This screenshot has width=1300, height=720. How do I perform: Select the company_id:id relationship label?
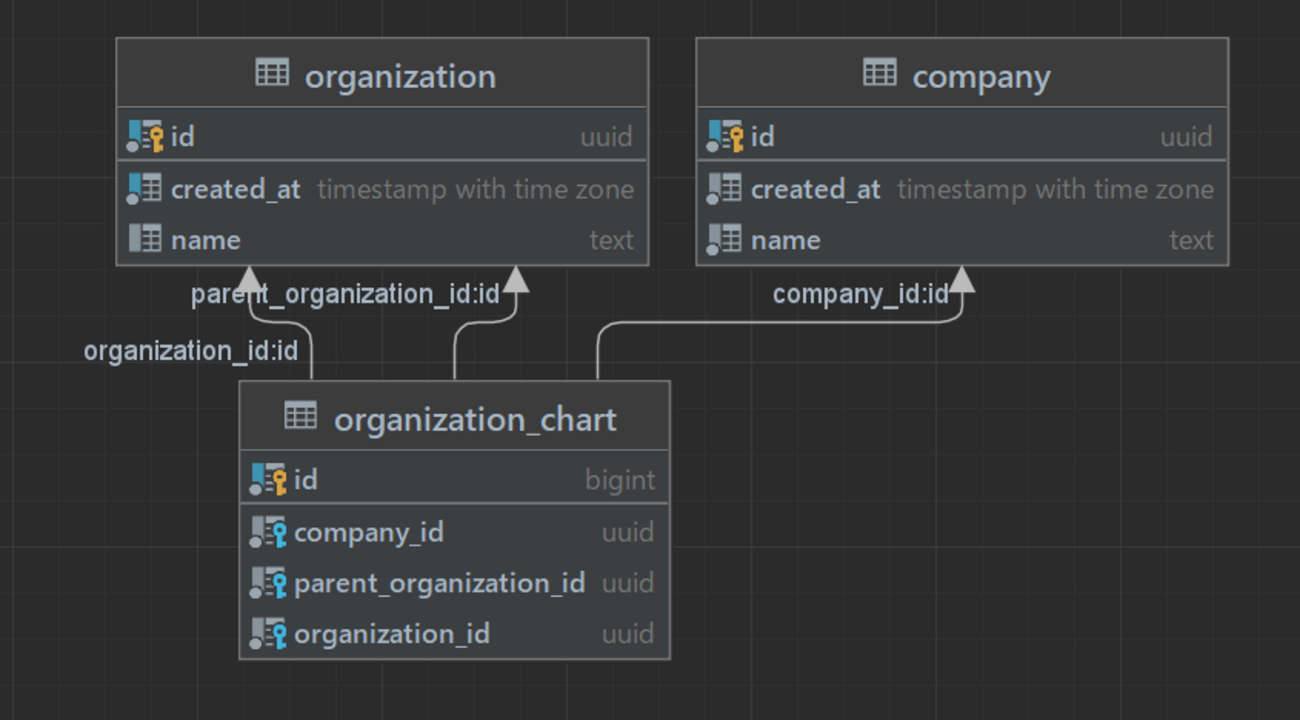click(860, 295)
